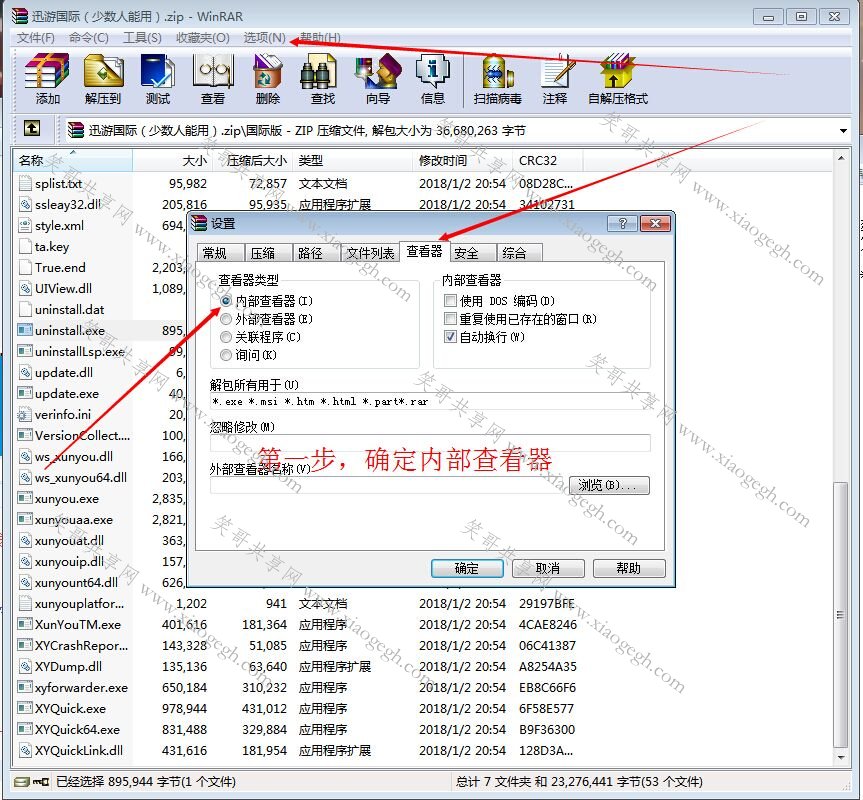This screenshot has height=800, width=863.
Task: Open the 向导 (Wizard) toolbar icon
Action: click(x=378, y=70)
